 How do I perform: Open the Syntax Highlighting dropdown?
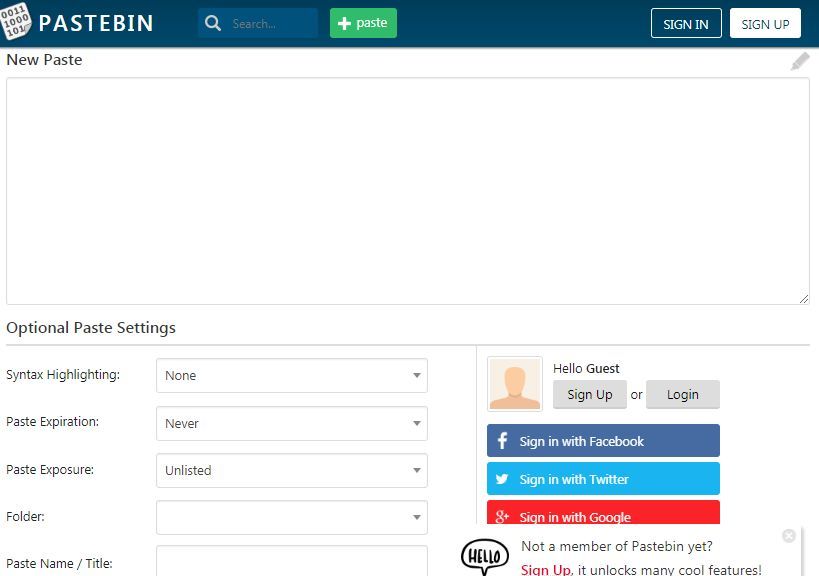pyautogui.click(x=292, y=376)
